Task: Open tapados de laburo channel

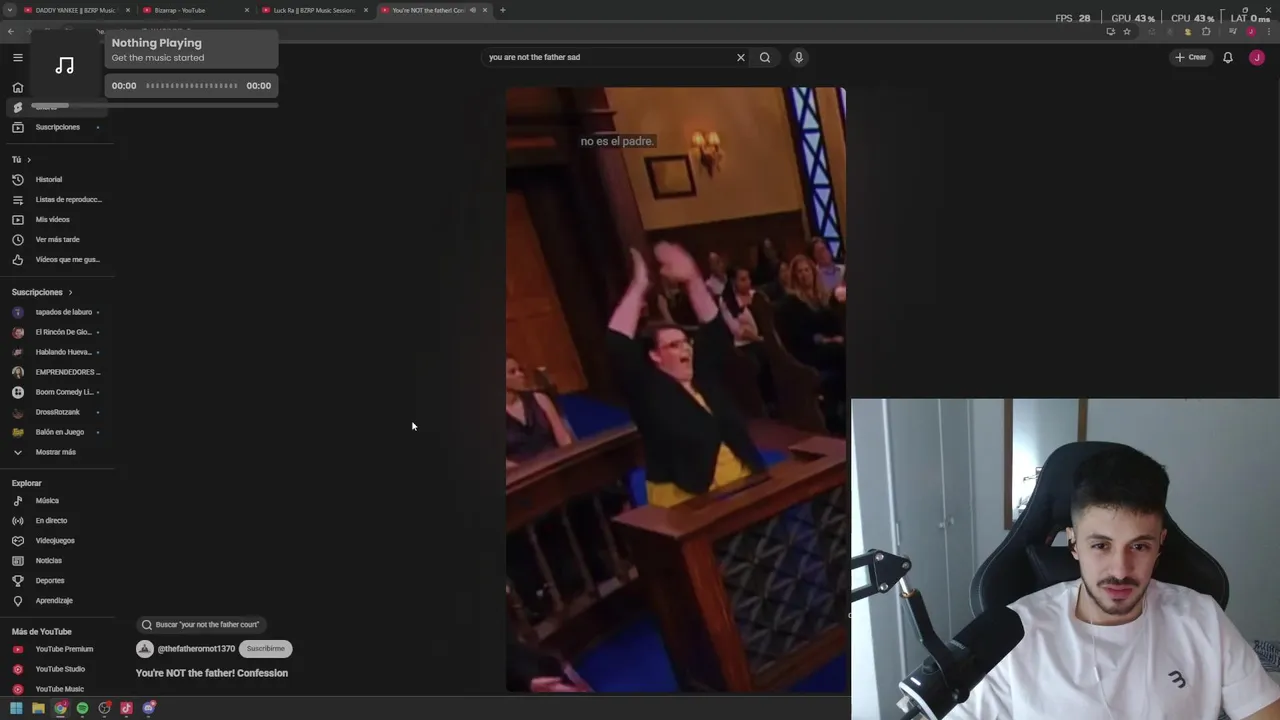Action: (58, 312)
